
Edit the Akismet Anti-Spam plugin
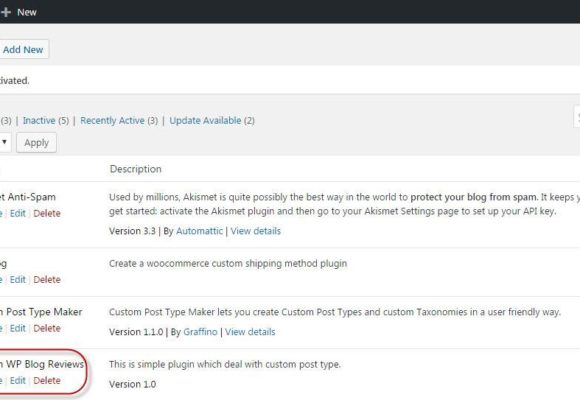click(18, 214)
